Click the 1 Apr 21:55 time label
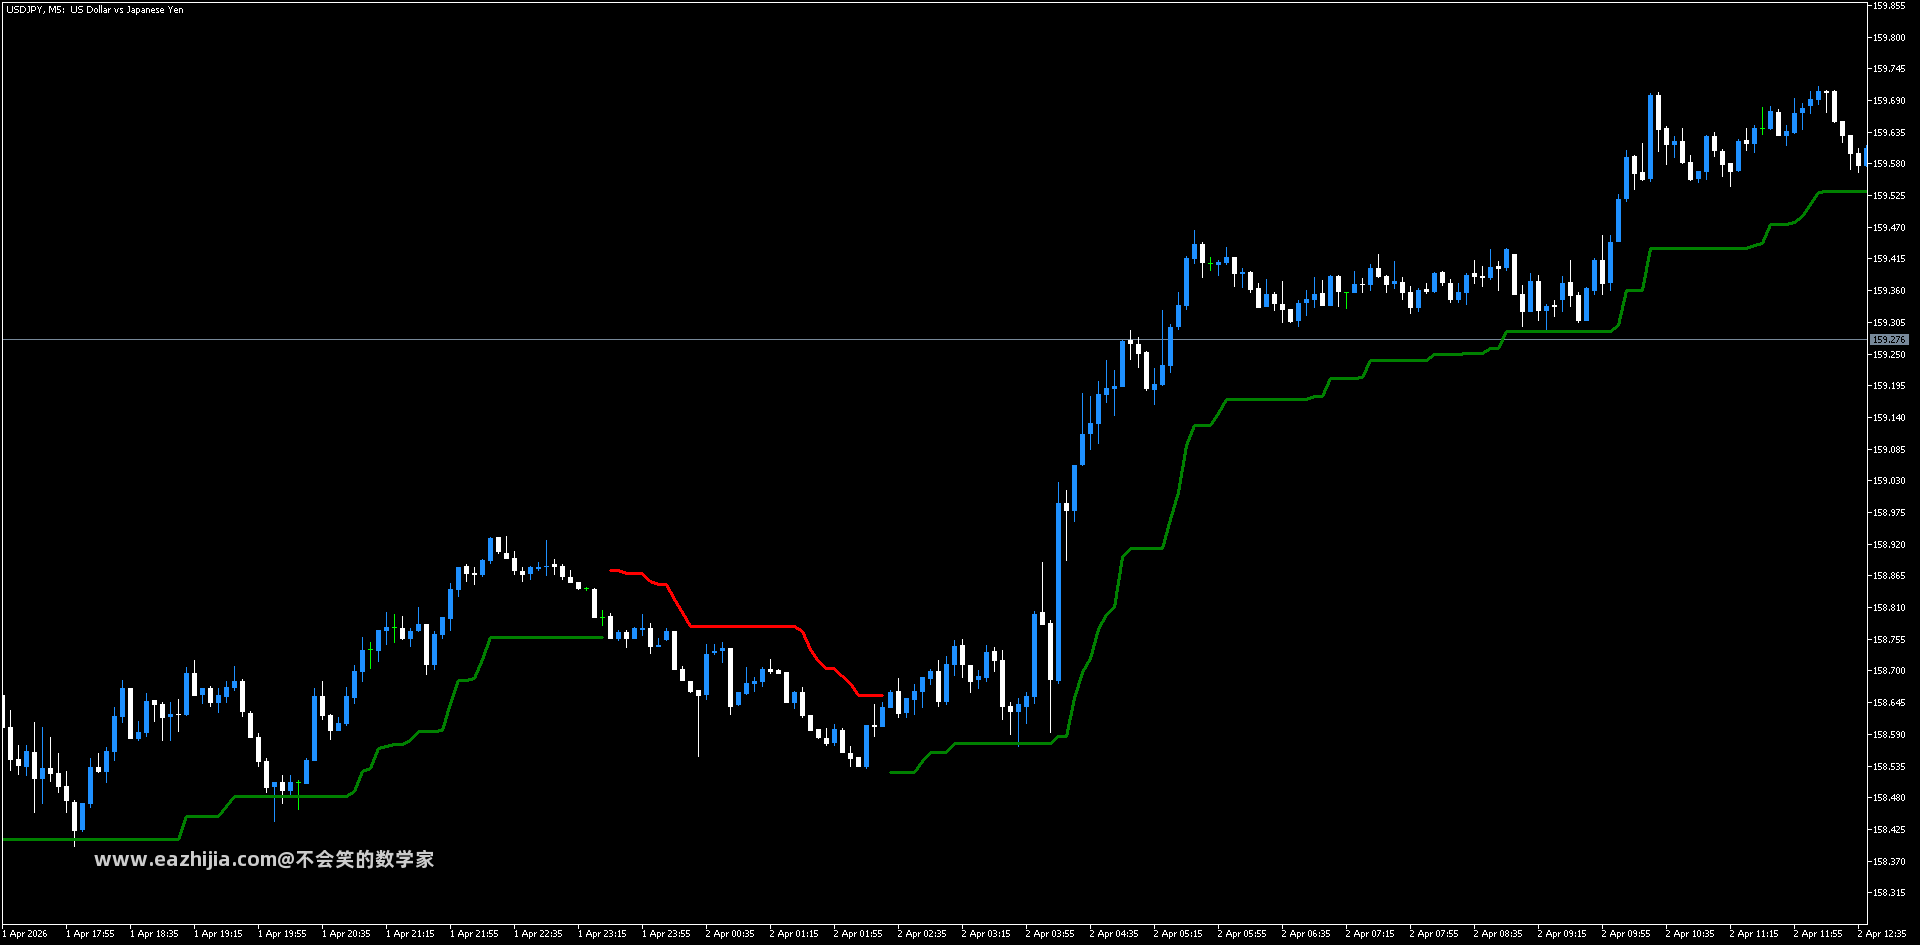Viewport: 1920px width, 945px height. point(474,934)
